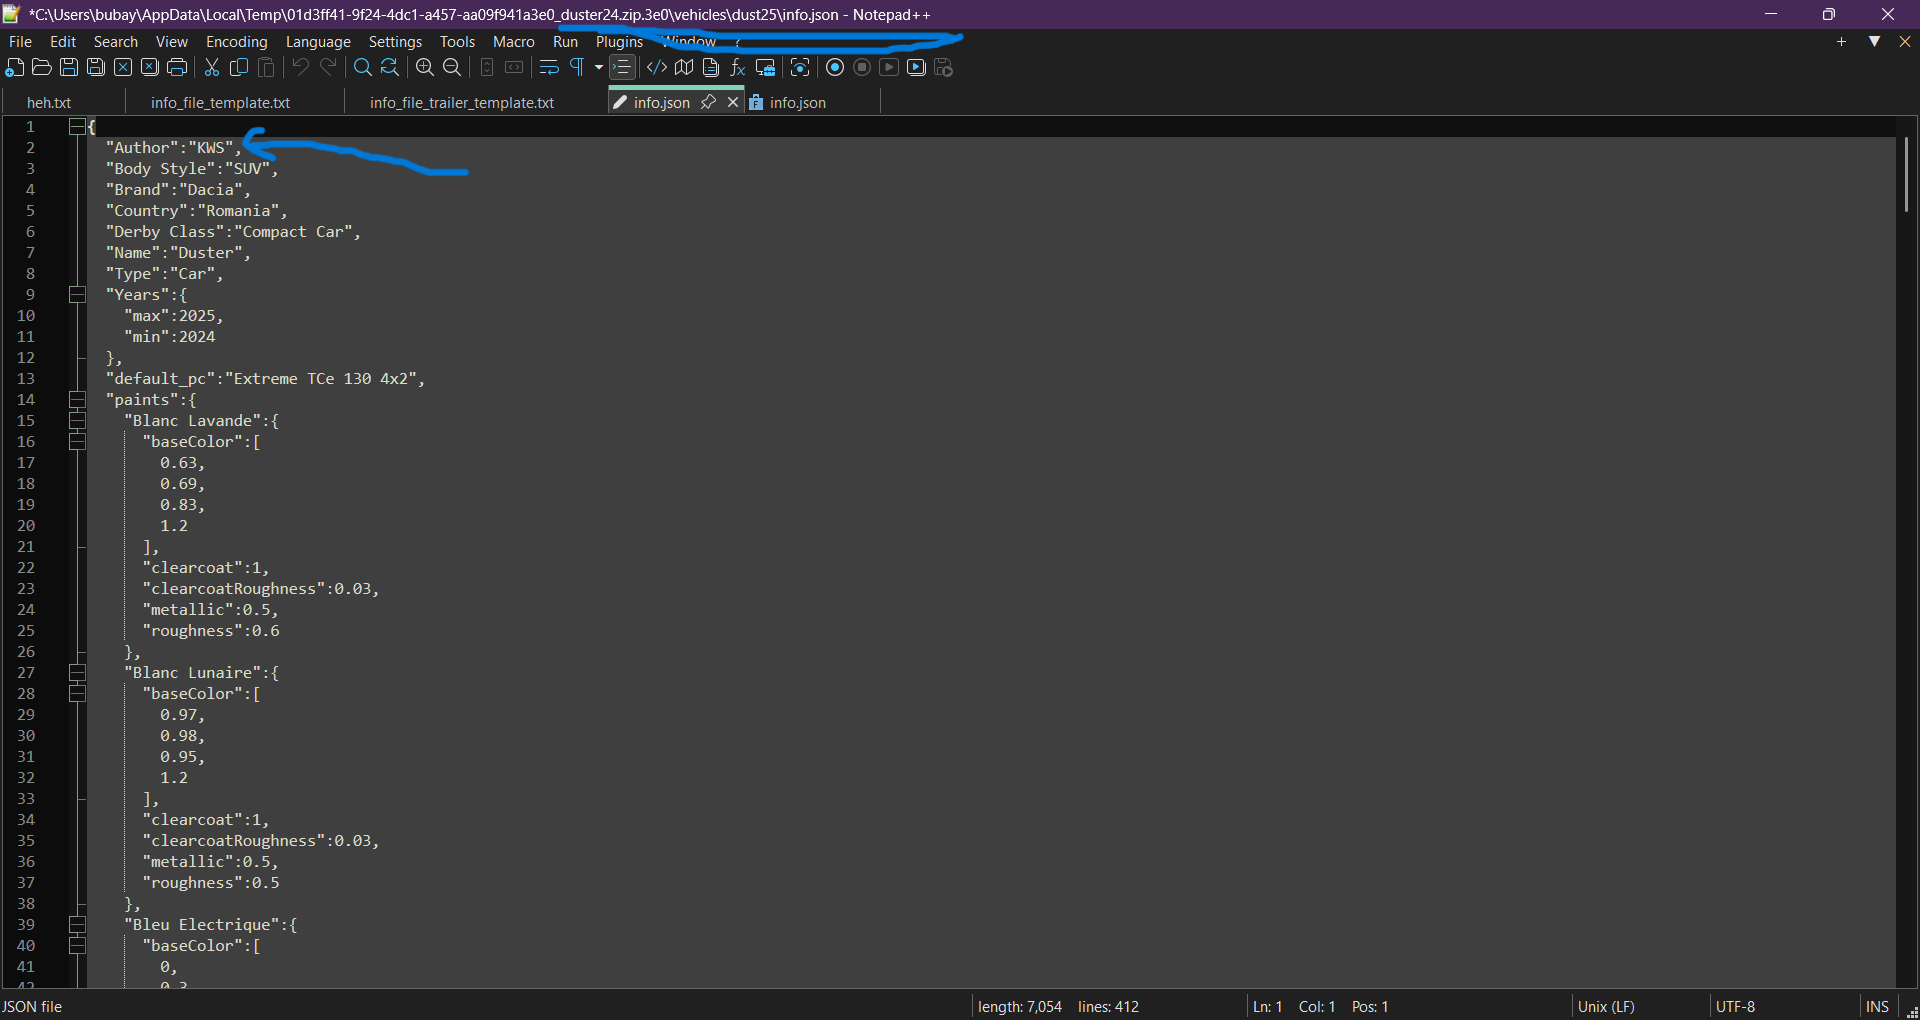1920x1020 pixels.
Task: Undo the last edit with Undo arrow
Action: click(301, 68)
